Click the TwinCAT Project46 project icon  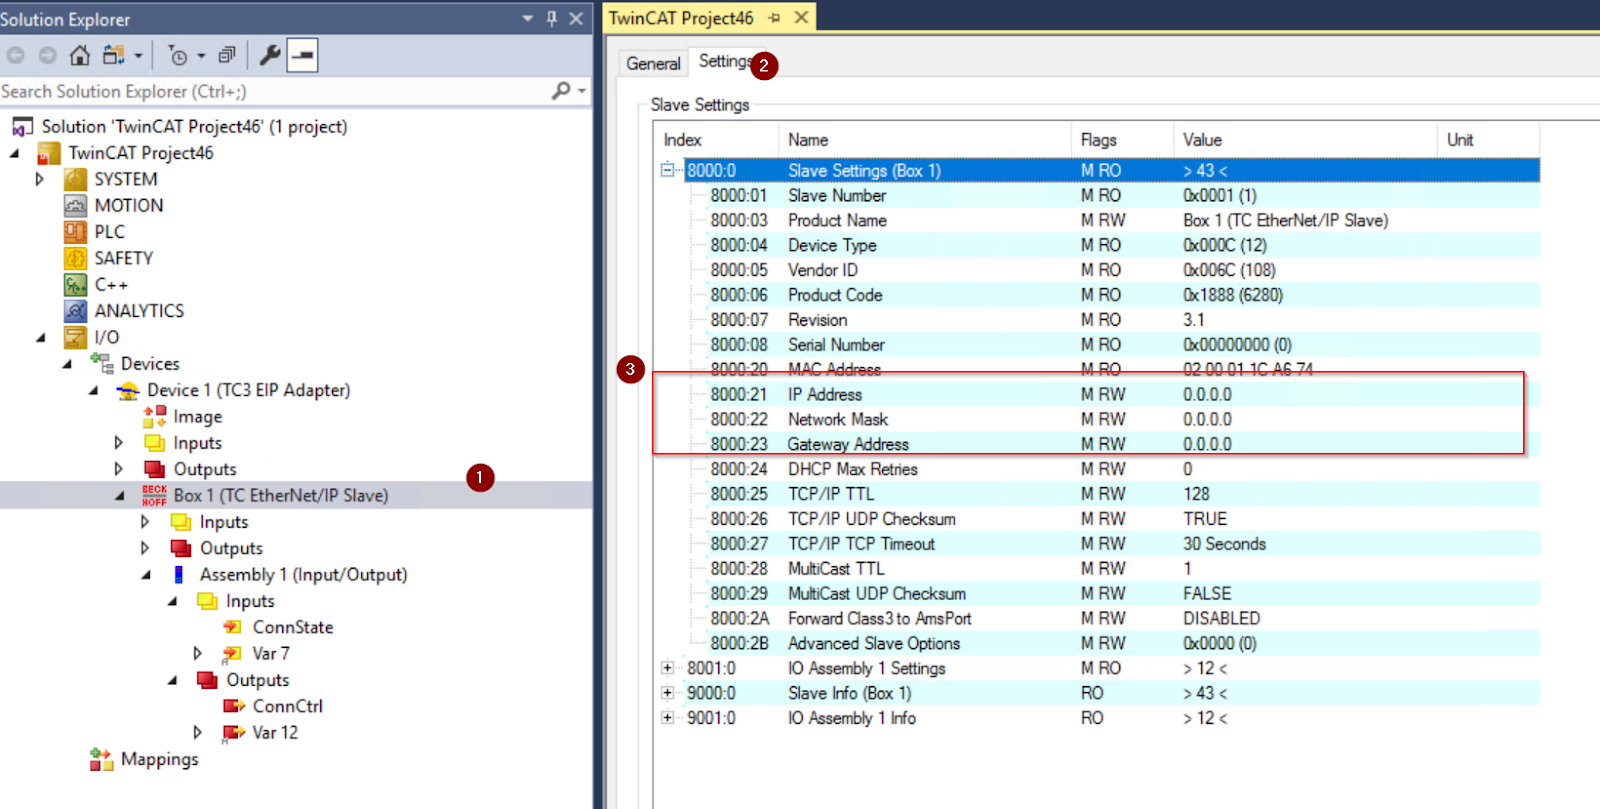[x=48, y=153]
